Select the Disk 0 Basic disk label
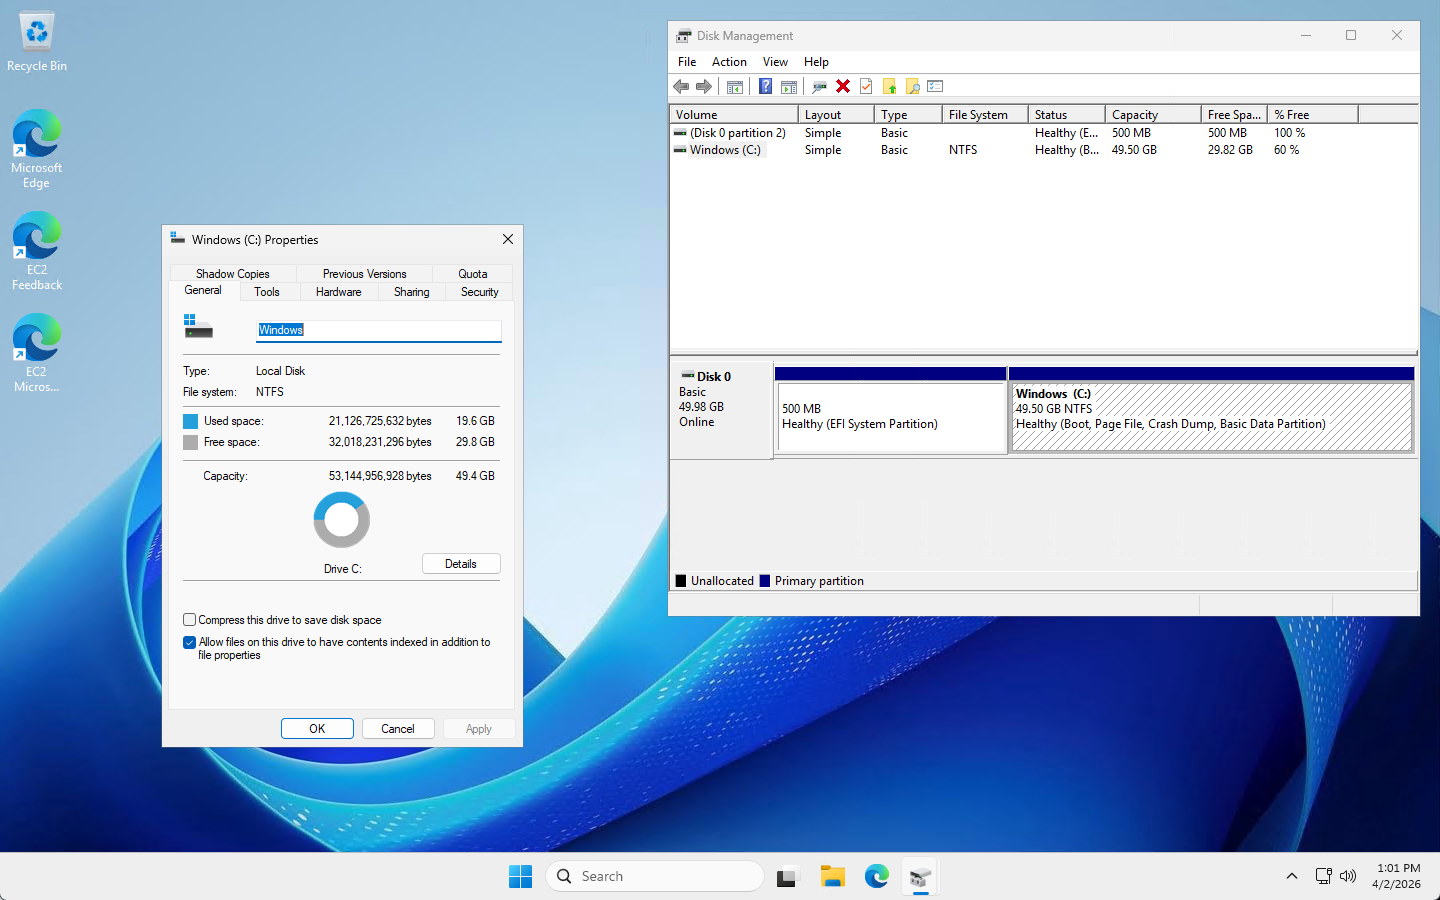 721,410
